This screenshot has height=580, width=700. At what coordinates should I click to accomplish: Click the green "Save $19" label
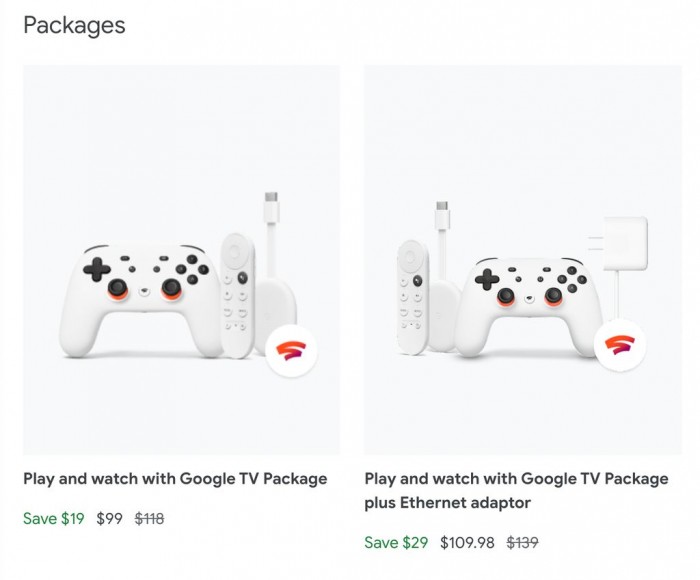pyautogui.click(x=54, y=519)
